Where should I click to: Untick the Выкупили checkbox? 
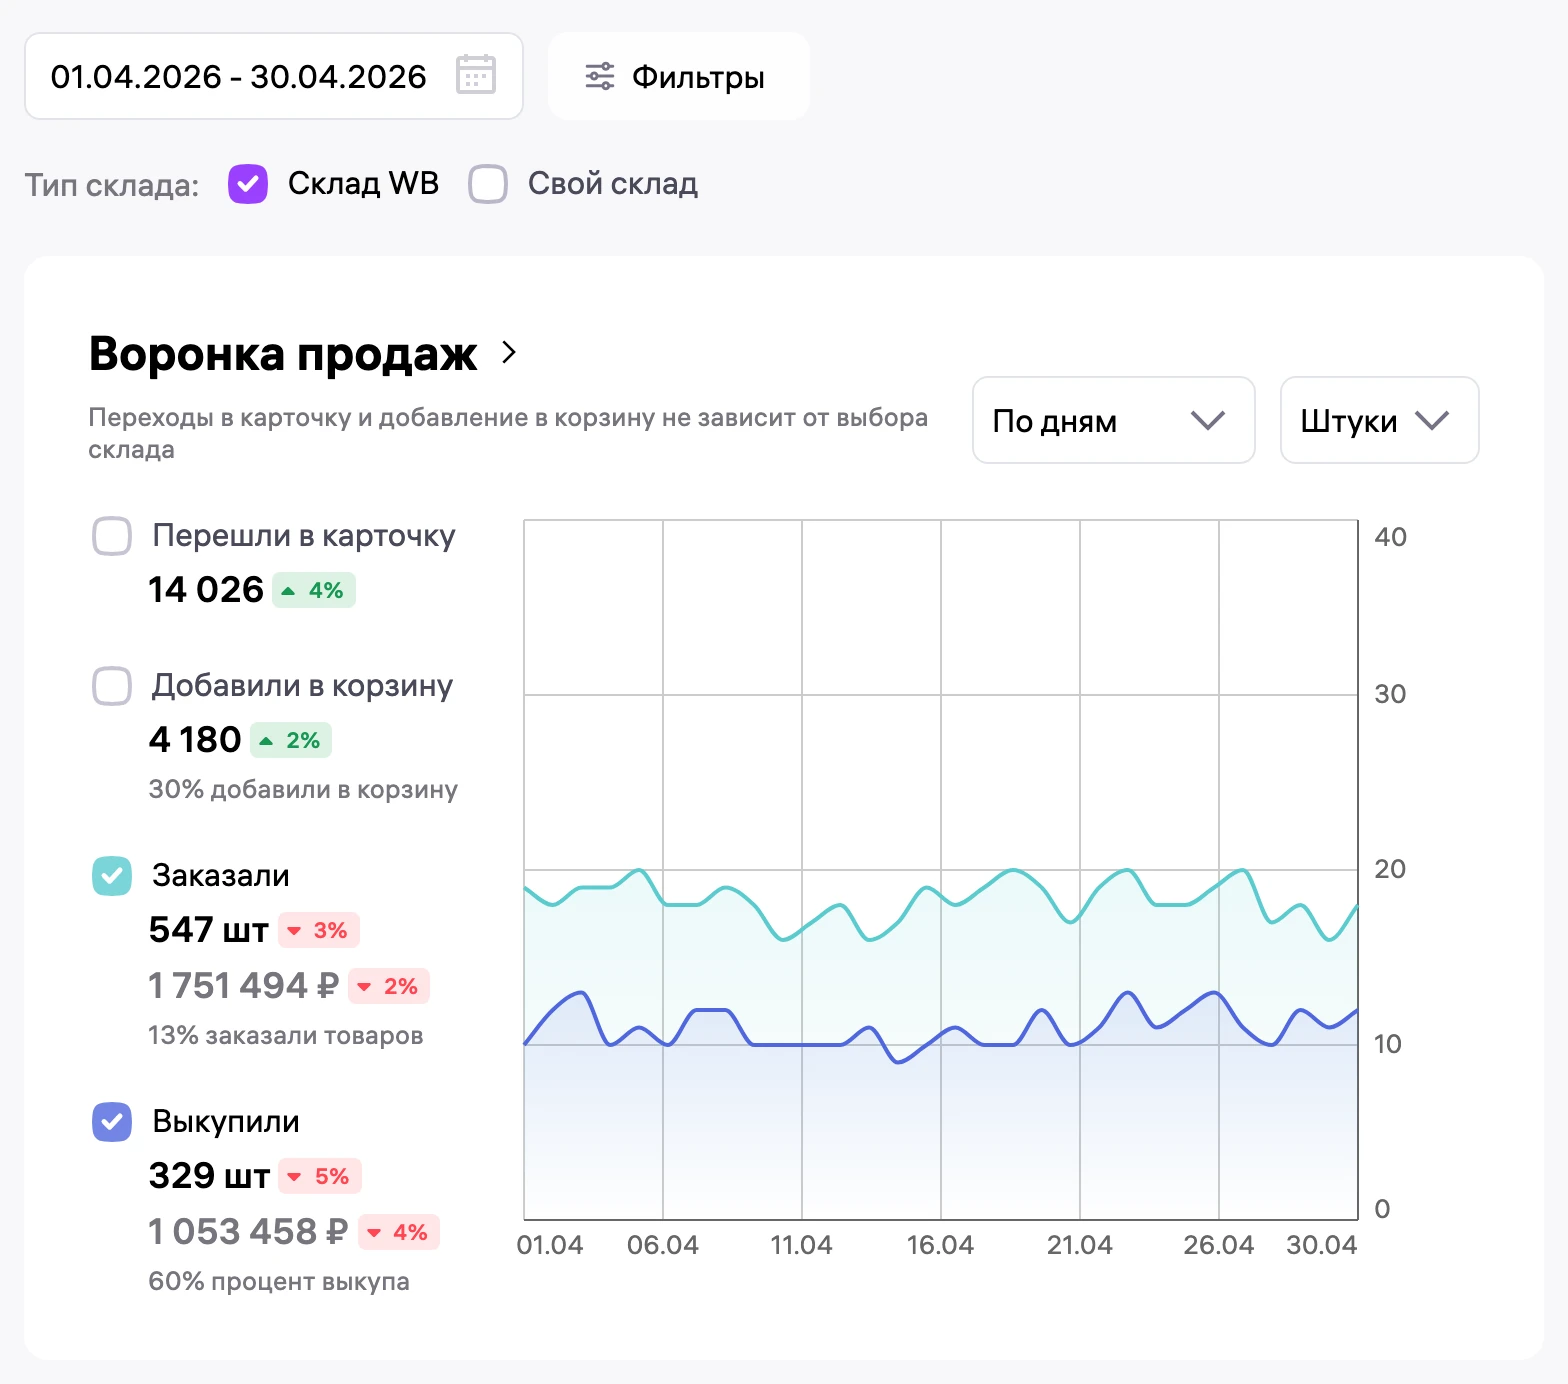[x=112, y=1122]
